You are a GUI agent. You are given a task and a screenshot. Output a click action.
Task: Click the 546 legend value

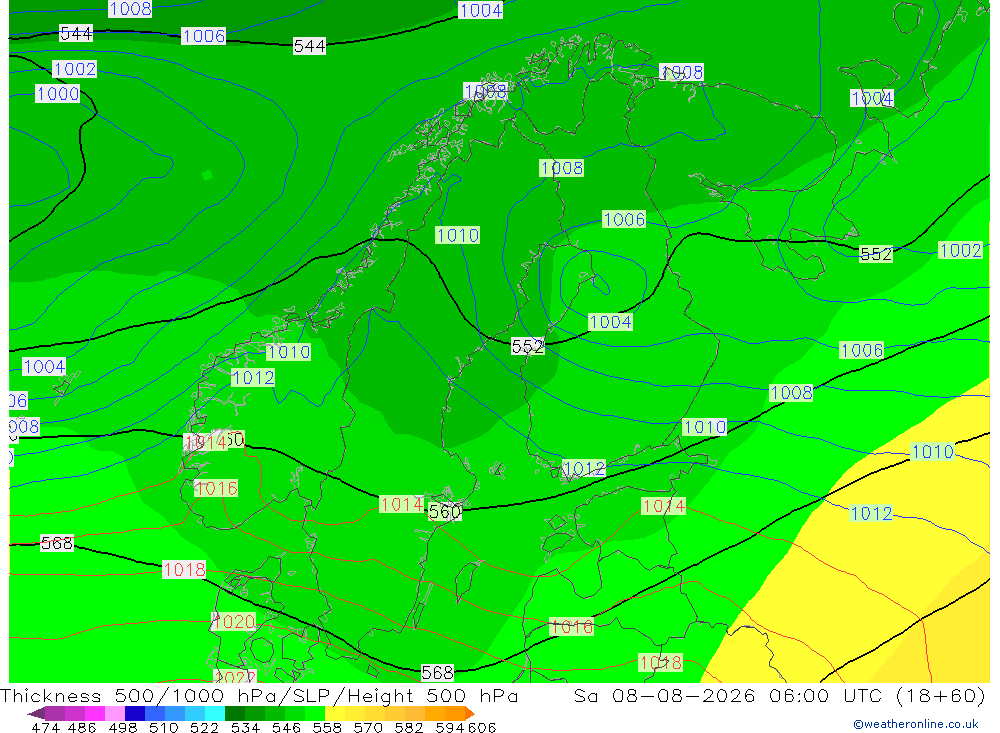(x=286, y=727)
